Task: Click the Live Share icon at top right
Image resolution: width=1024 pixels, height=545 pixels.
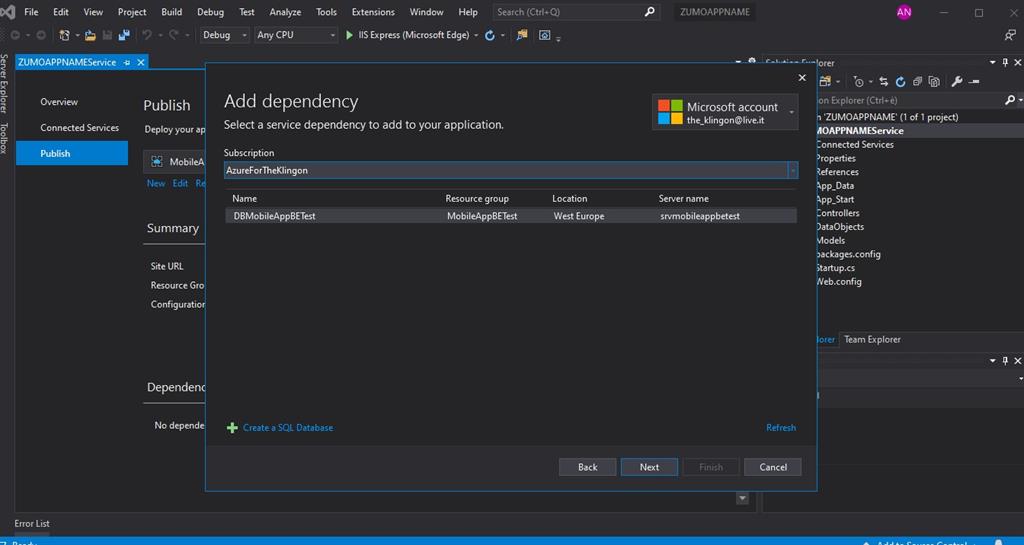Action: click(x=1009, y=35)
